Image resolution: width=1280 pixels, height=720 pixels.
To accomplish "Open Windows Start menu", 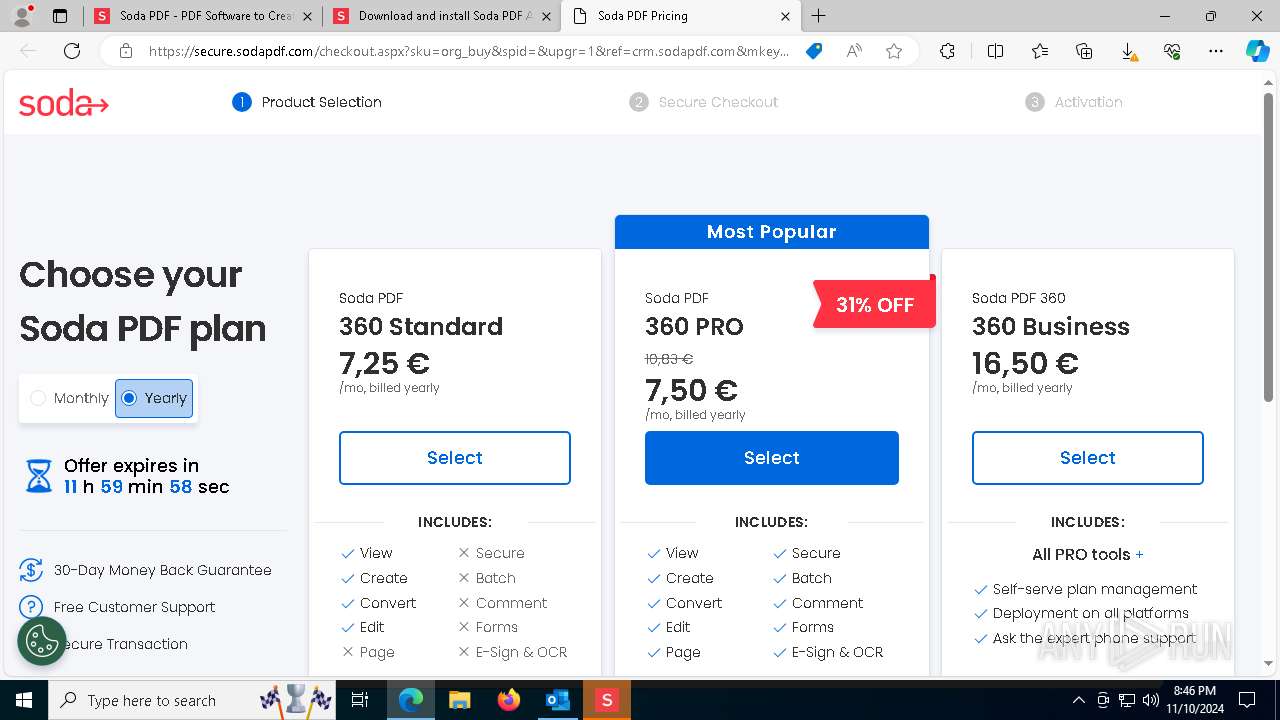I will point(24,700).
